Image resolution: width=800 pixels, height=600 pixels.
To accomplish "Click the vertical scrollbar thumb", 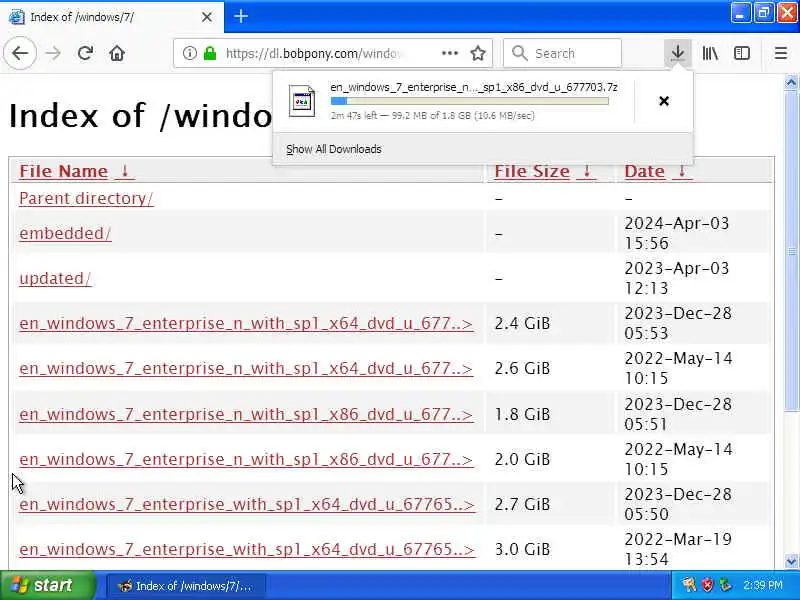I will pyautogui.click(x=791, y=250).
